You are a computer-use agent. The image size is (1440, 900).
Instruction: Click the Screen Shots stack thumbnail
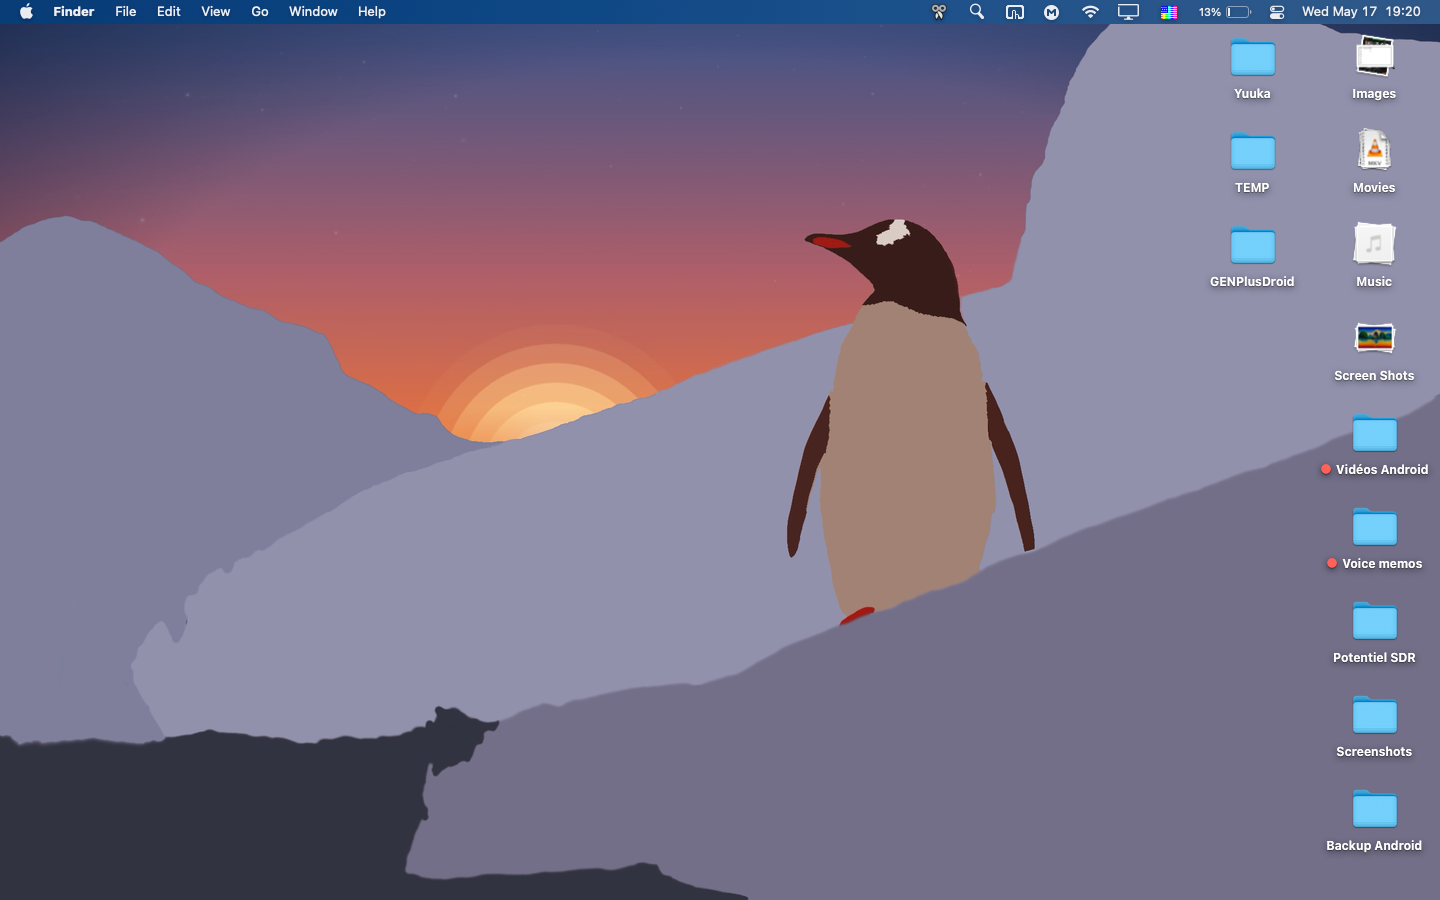tap(1374, 339)
